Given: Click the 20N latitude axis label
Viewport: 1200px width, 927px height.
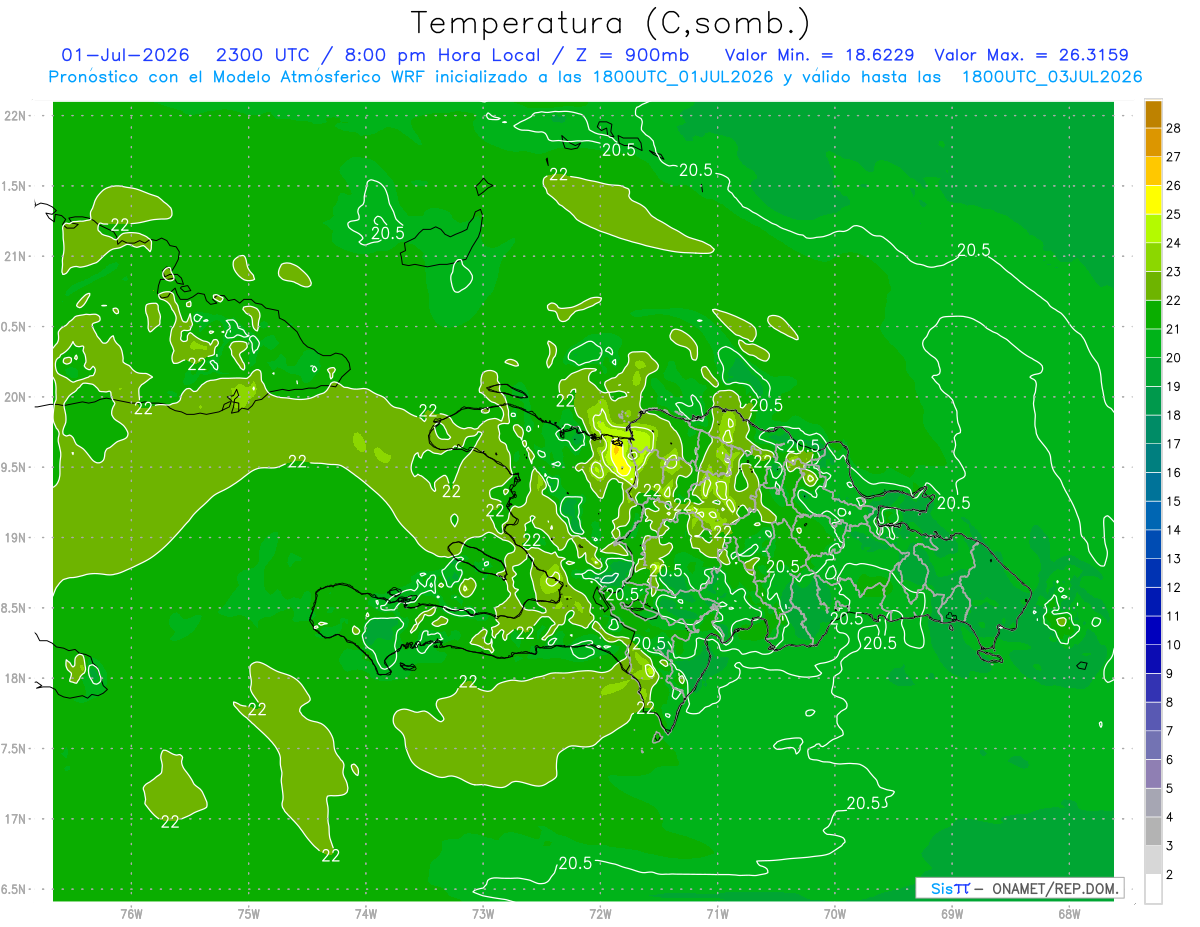Looking at the screenshot, I should point(17,397).
